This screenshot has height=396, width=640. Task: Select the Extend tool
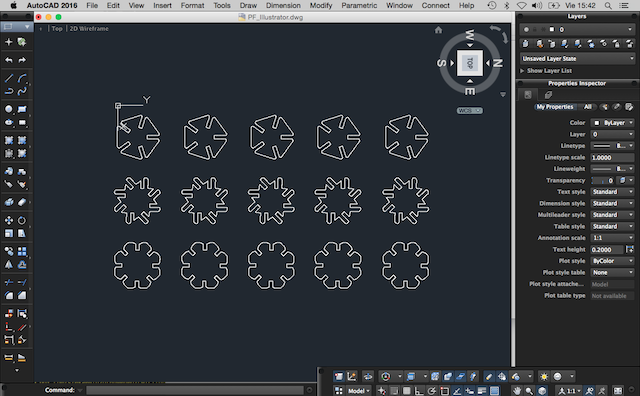coord(22,282)
